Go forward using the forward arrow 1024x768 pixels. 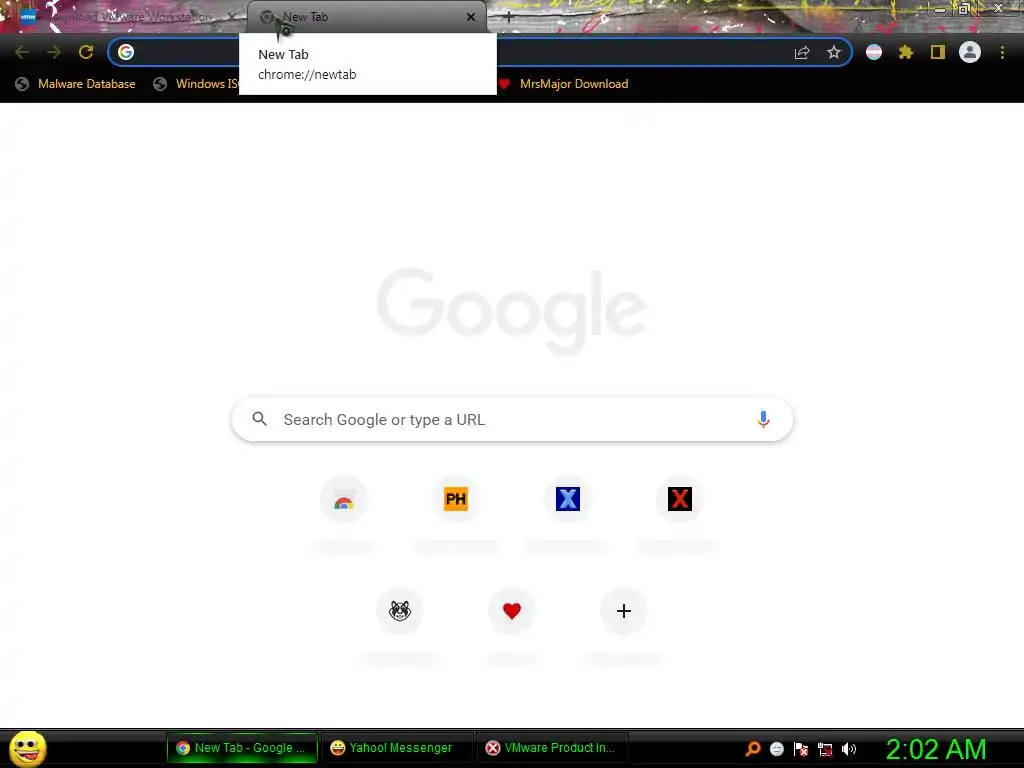54,52
